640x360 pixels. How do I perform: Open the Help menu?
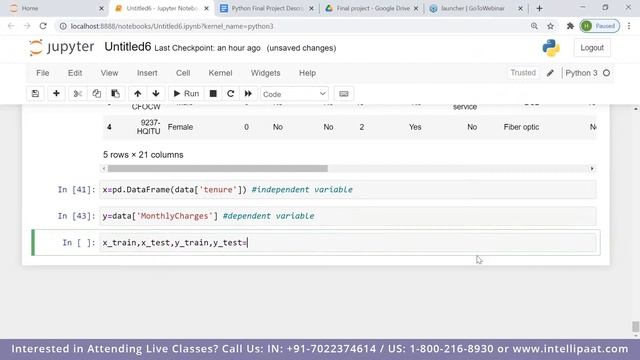pyautogui.click(x=307, y=73)
